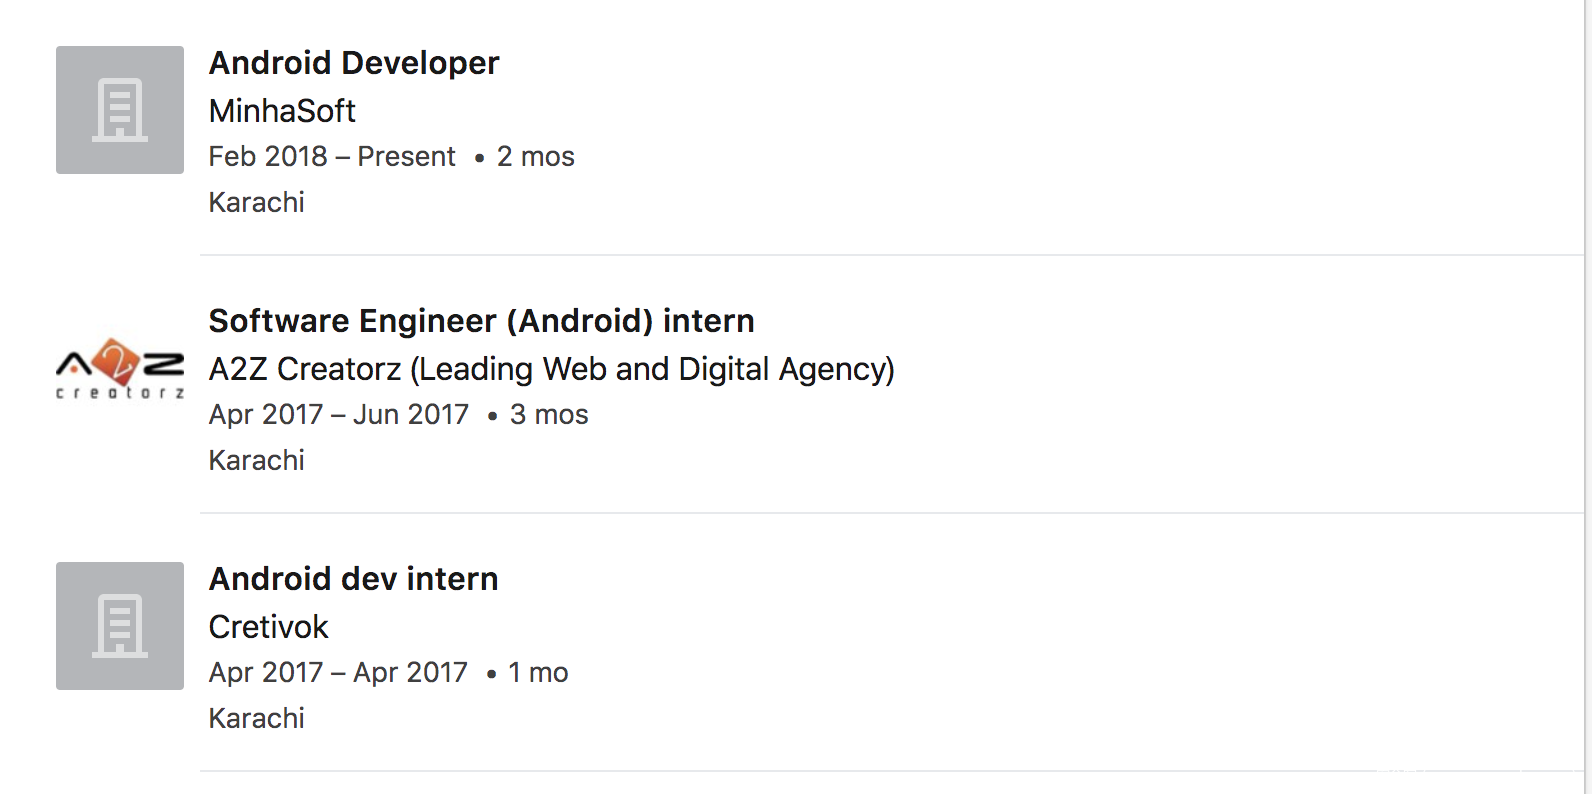Select the MinhaSoft company name
Screen dimensions: 1592x794
click(x=282, y=111)
